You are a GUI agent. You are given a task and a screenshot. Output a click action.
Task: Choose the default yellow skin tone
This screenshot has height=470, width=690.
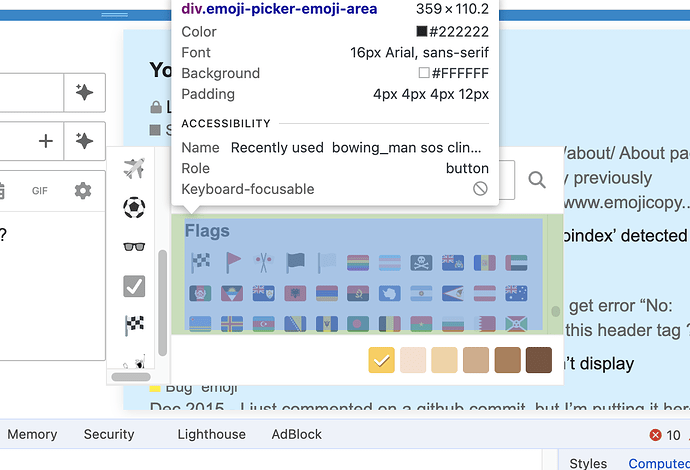(x=382, y=360)
